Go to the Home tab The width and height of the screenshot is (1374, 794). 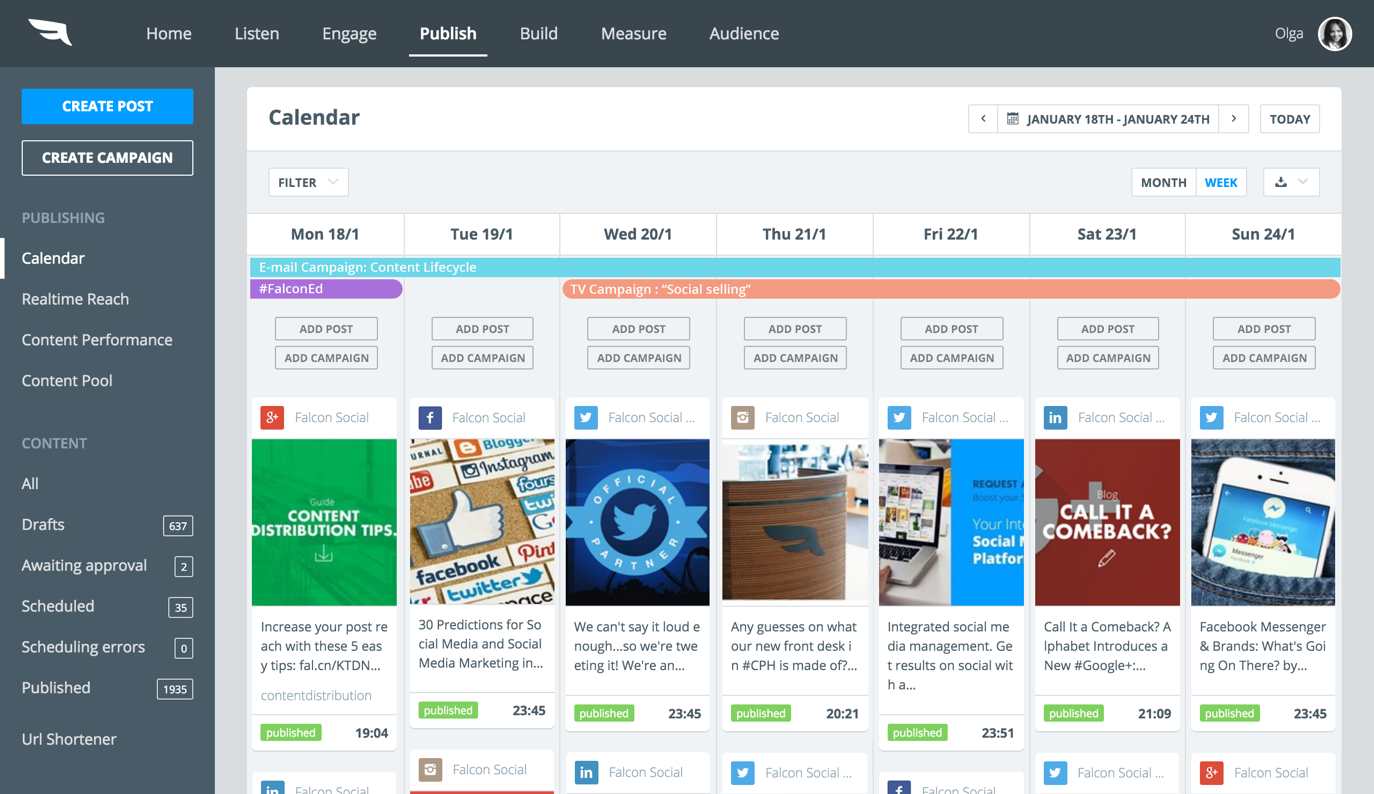coord(169,33)
